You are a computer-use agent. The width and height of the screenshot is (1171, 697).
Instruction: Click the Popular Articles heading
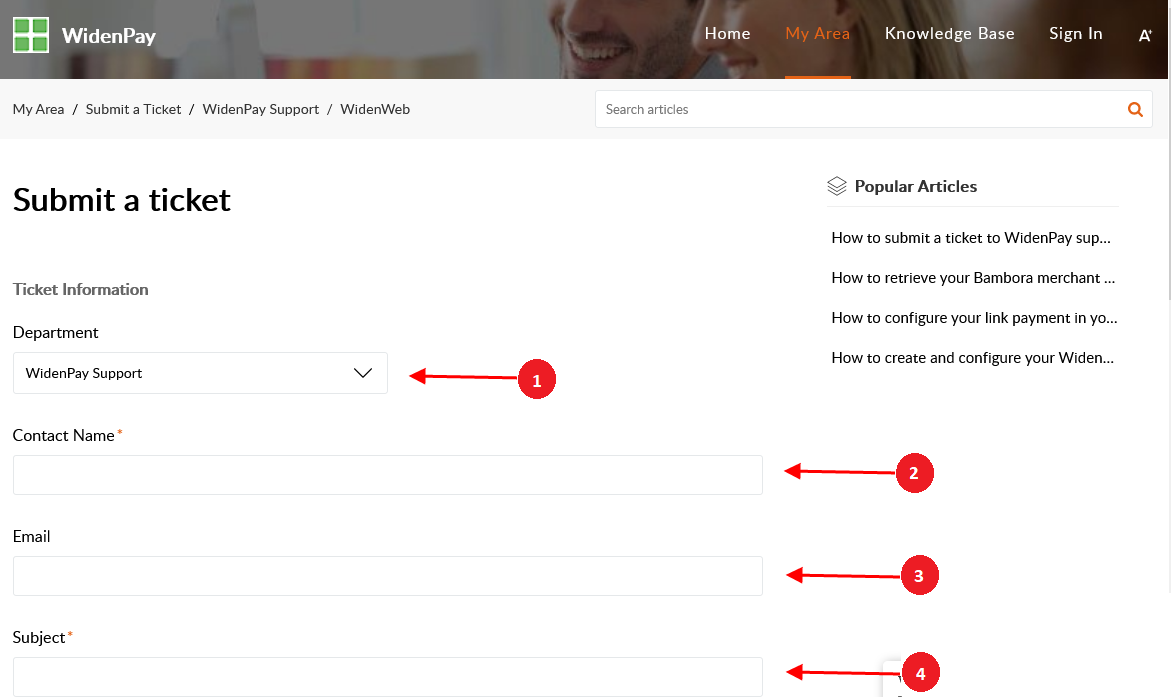[916, 186]
